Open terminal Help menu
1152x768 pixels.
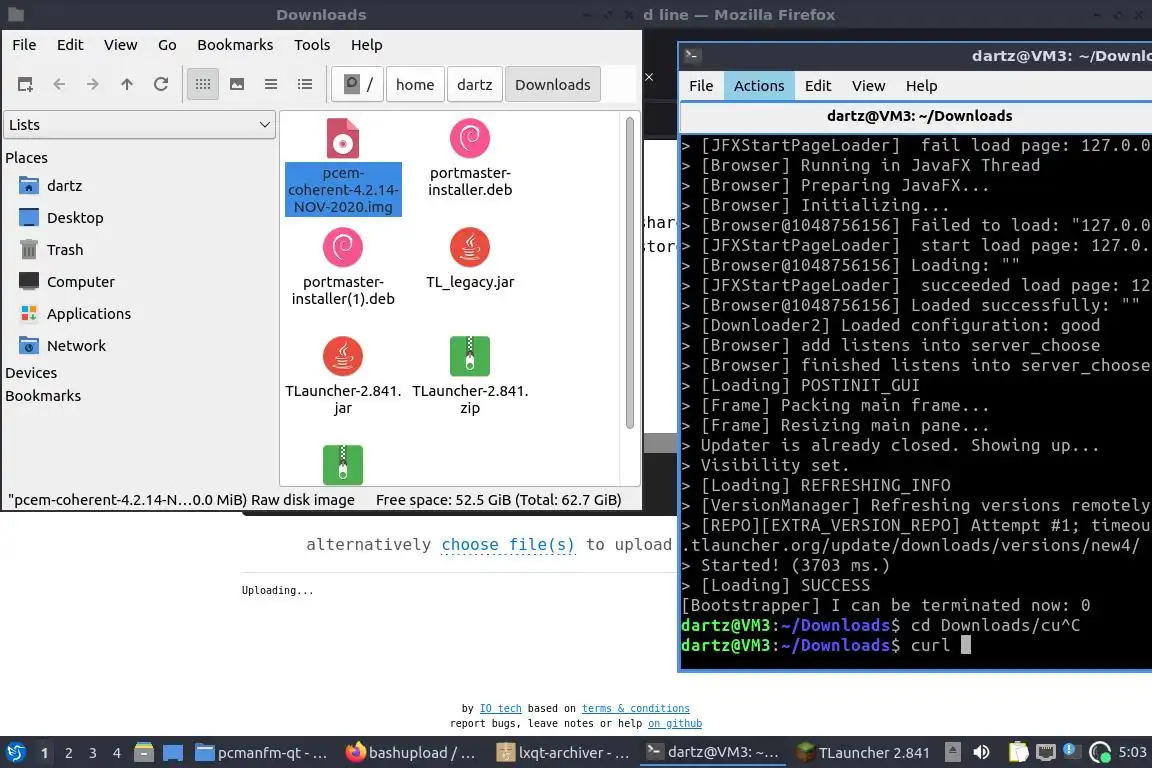(x=921, y=86)
